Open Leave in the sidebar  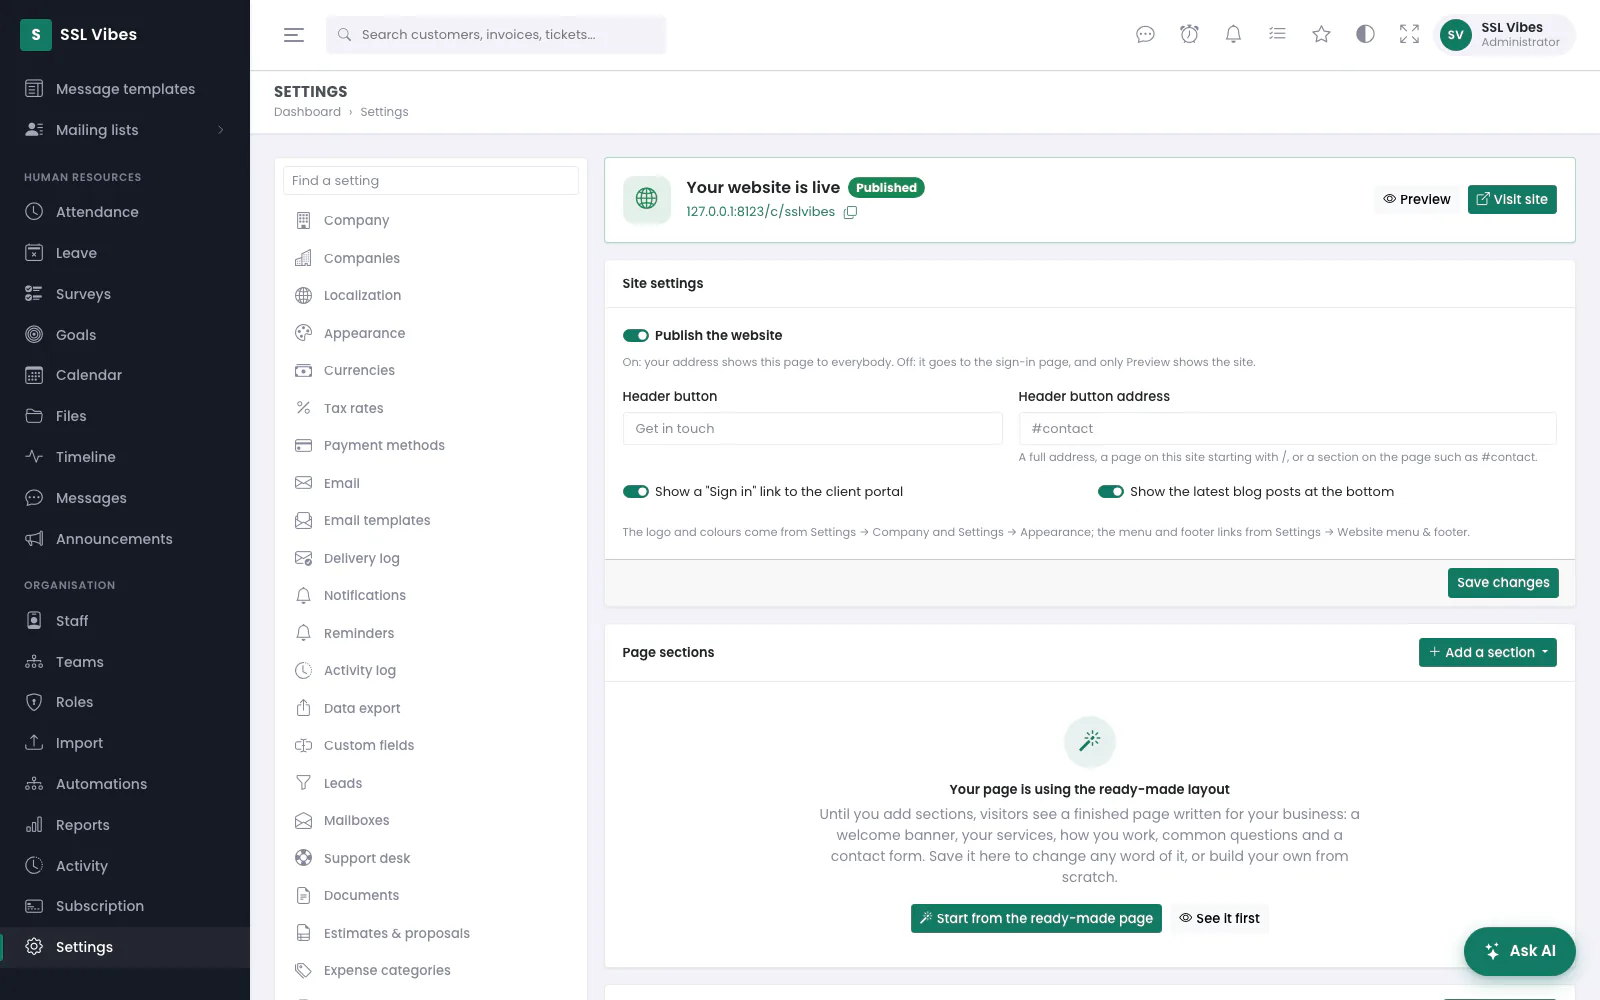pyautogui.click(x=125, y=253)
